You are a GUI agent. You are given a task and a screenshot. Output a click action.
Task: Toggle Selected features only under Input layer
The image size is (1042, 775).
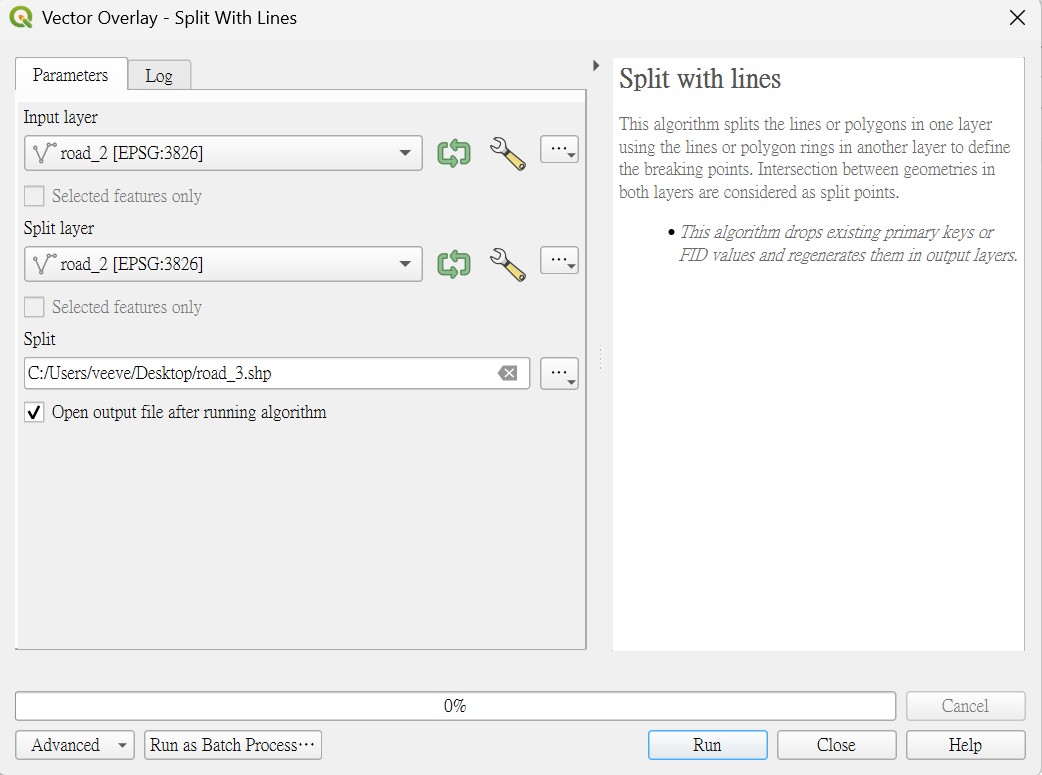tap(34, 196)
